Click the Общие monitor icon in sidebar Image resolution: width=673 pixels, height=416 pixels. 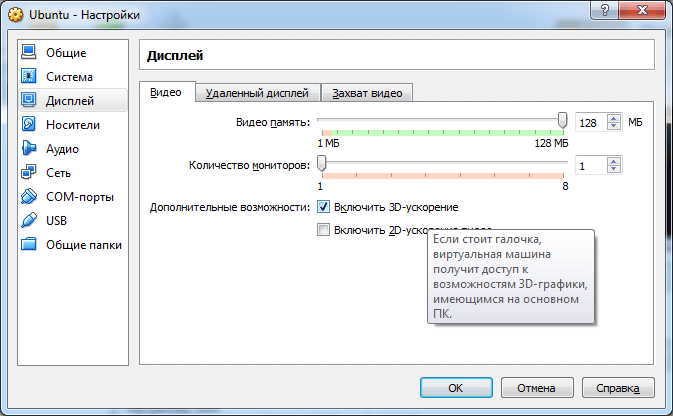[29, 52]
